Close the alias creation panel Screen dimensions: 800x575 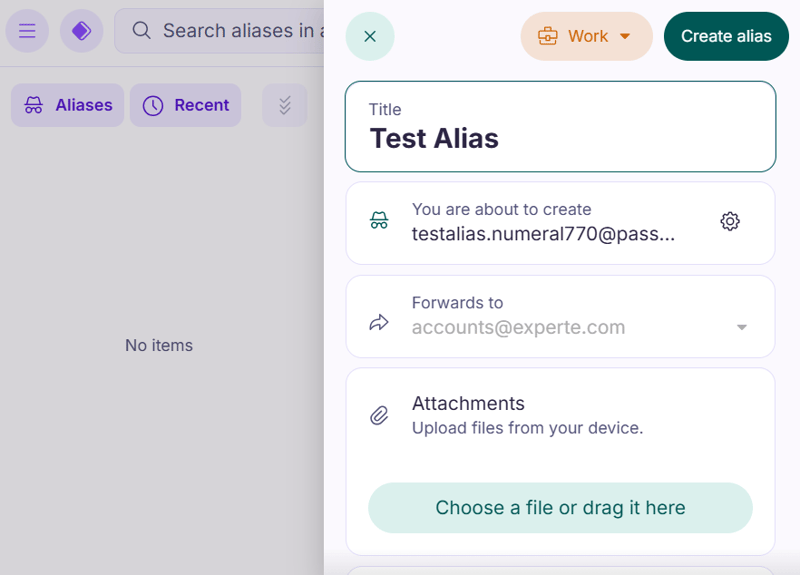(x=370, y=37)
